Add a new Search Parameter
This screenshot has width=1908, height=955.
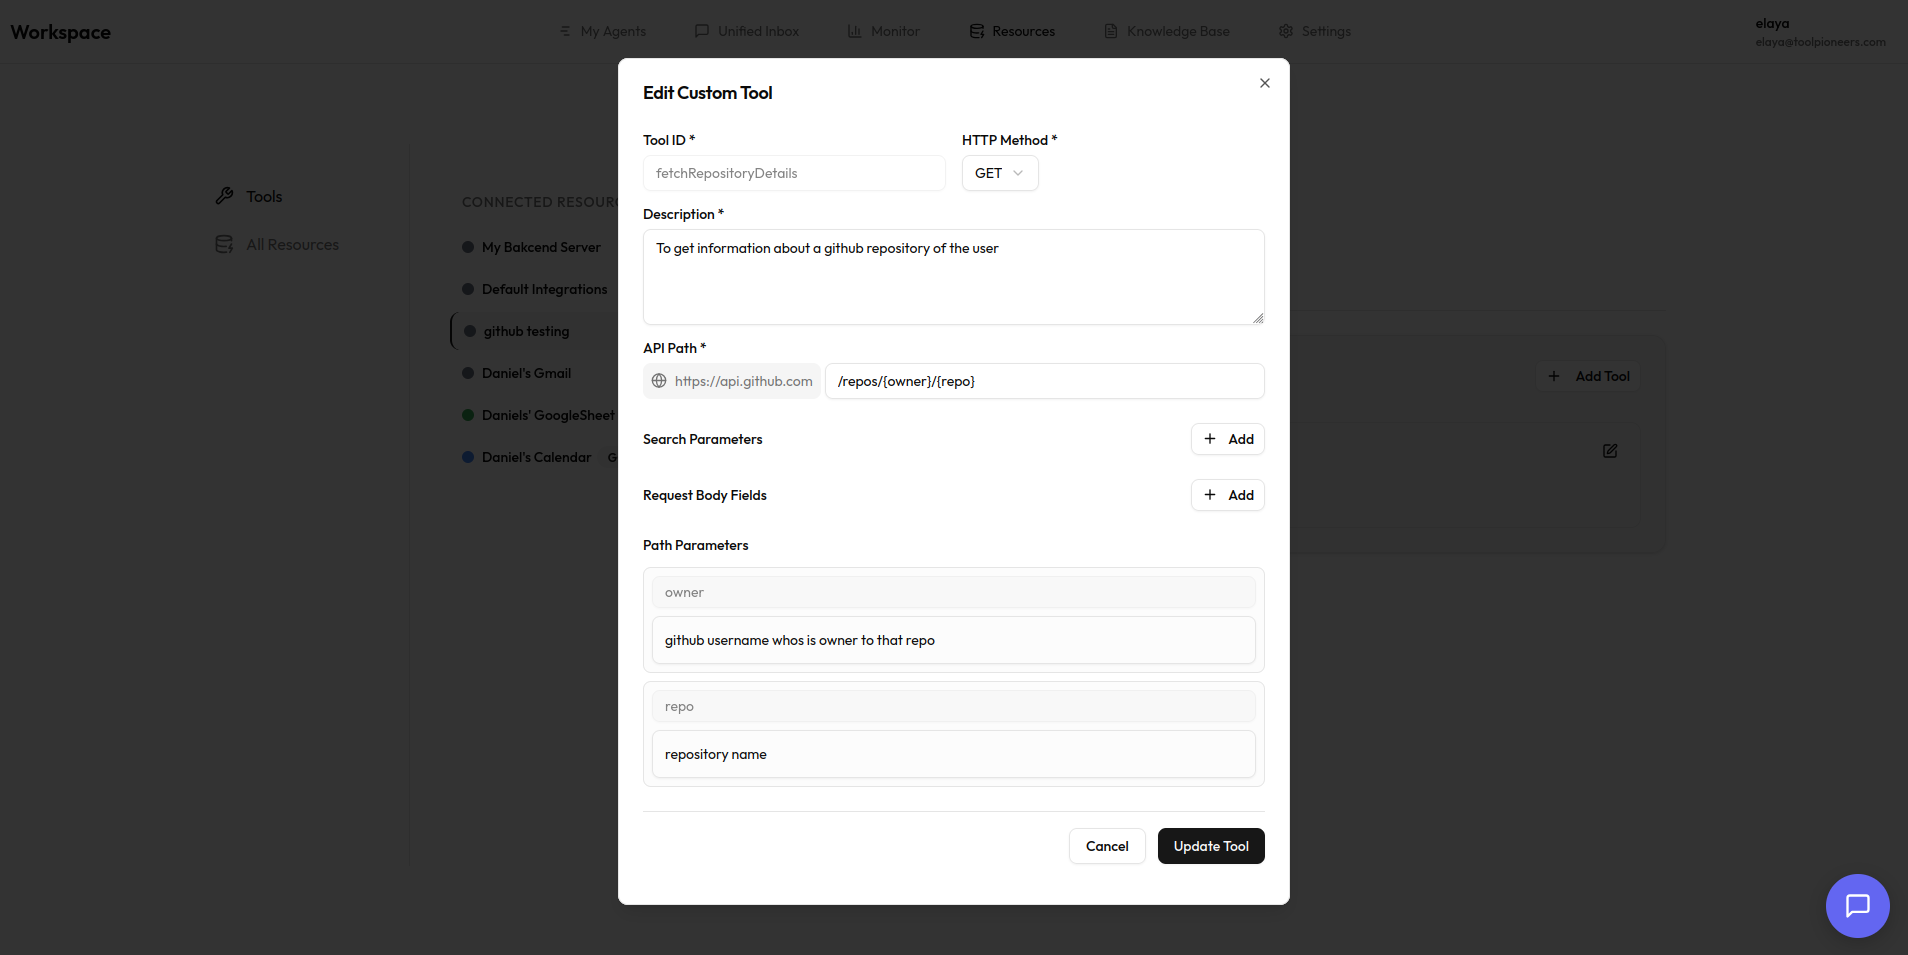point(1227,439)
